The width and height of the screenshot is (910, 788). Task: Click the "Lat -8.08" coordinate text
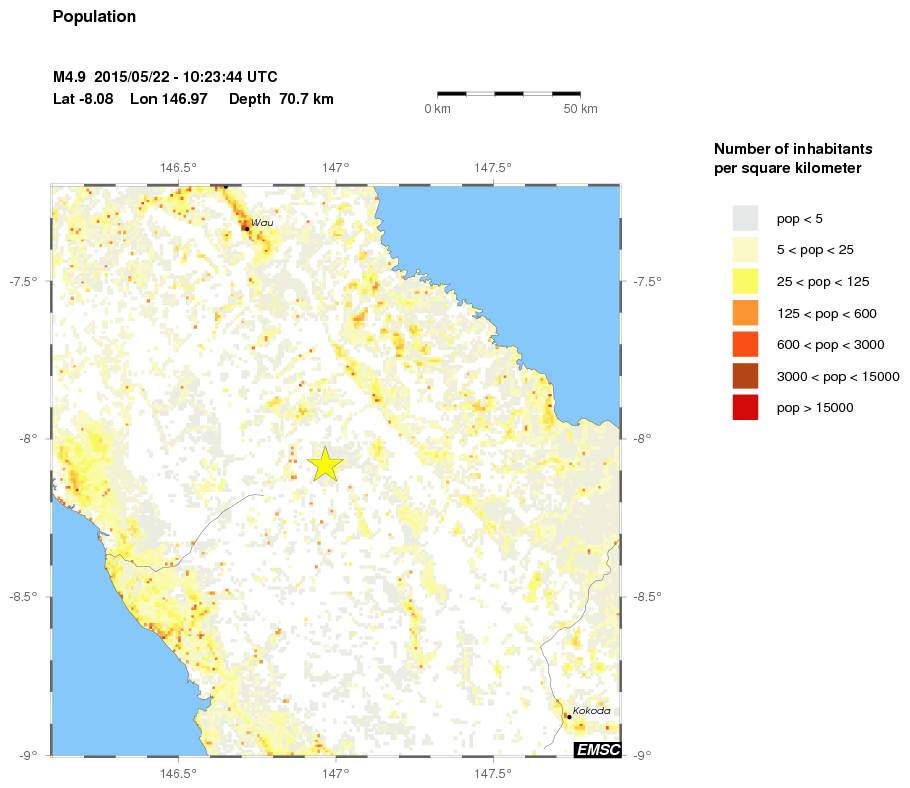tap(85, 99)
